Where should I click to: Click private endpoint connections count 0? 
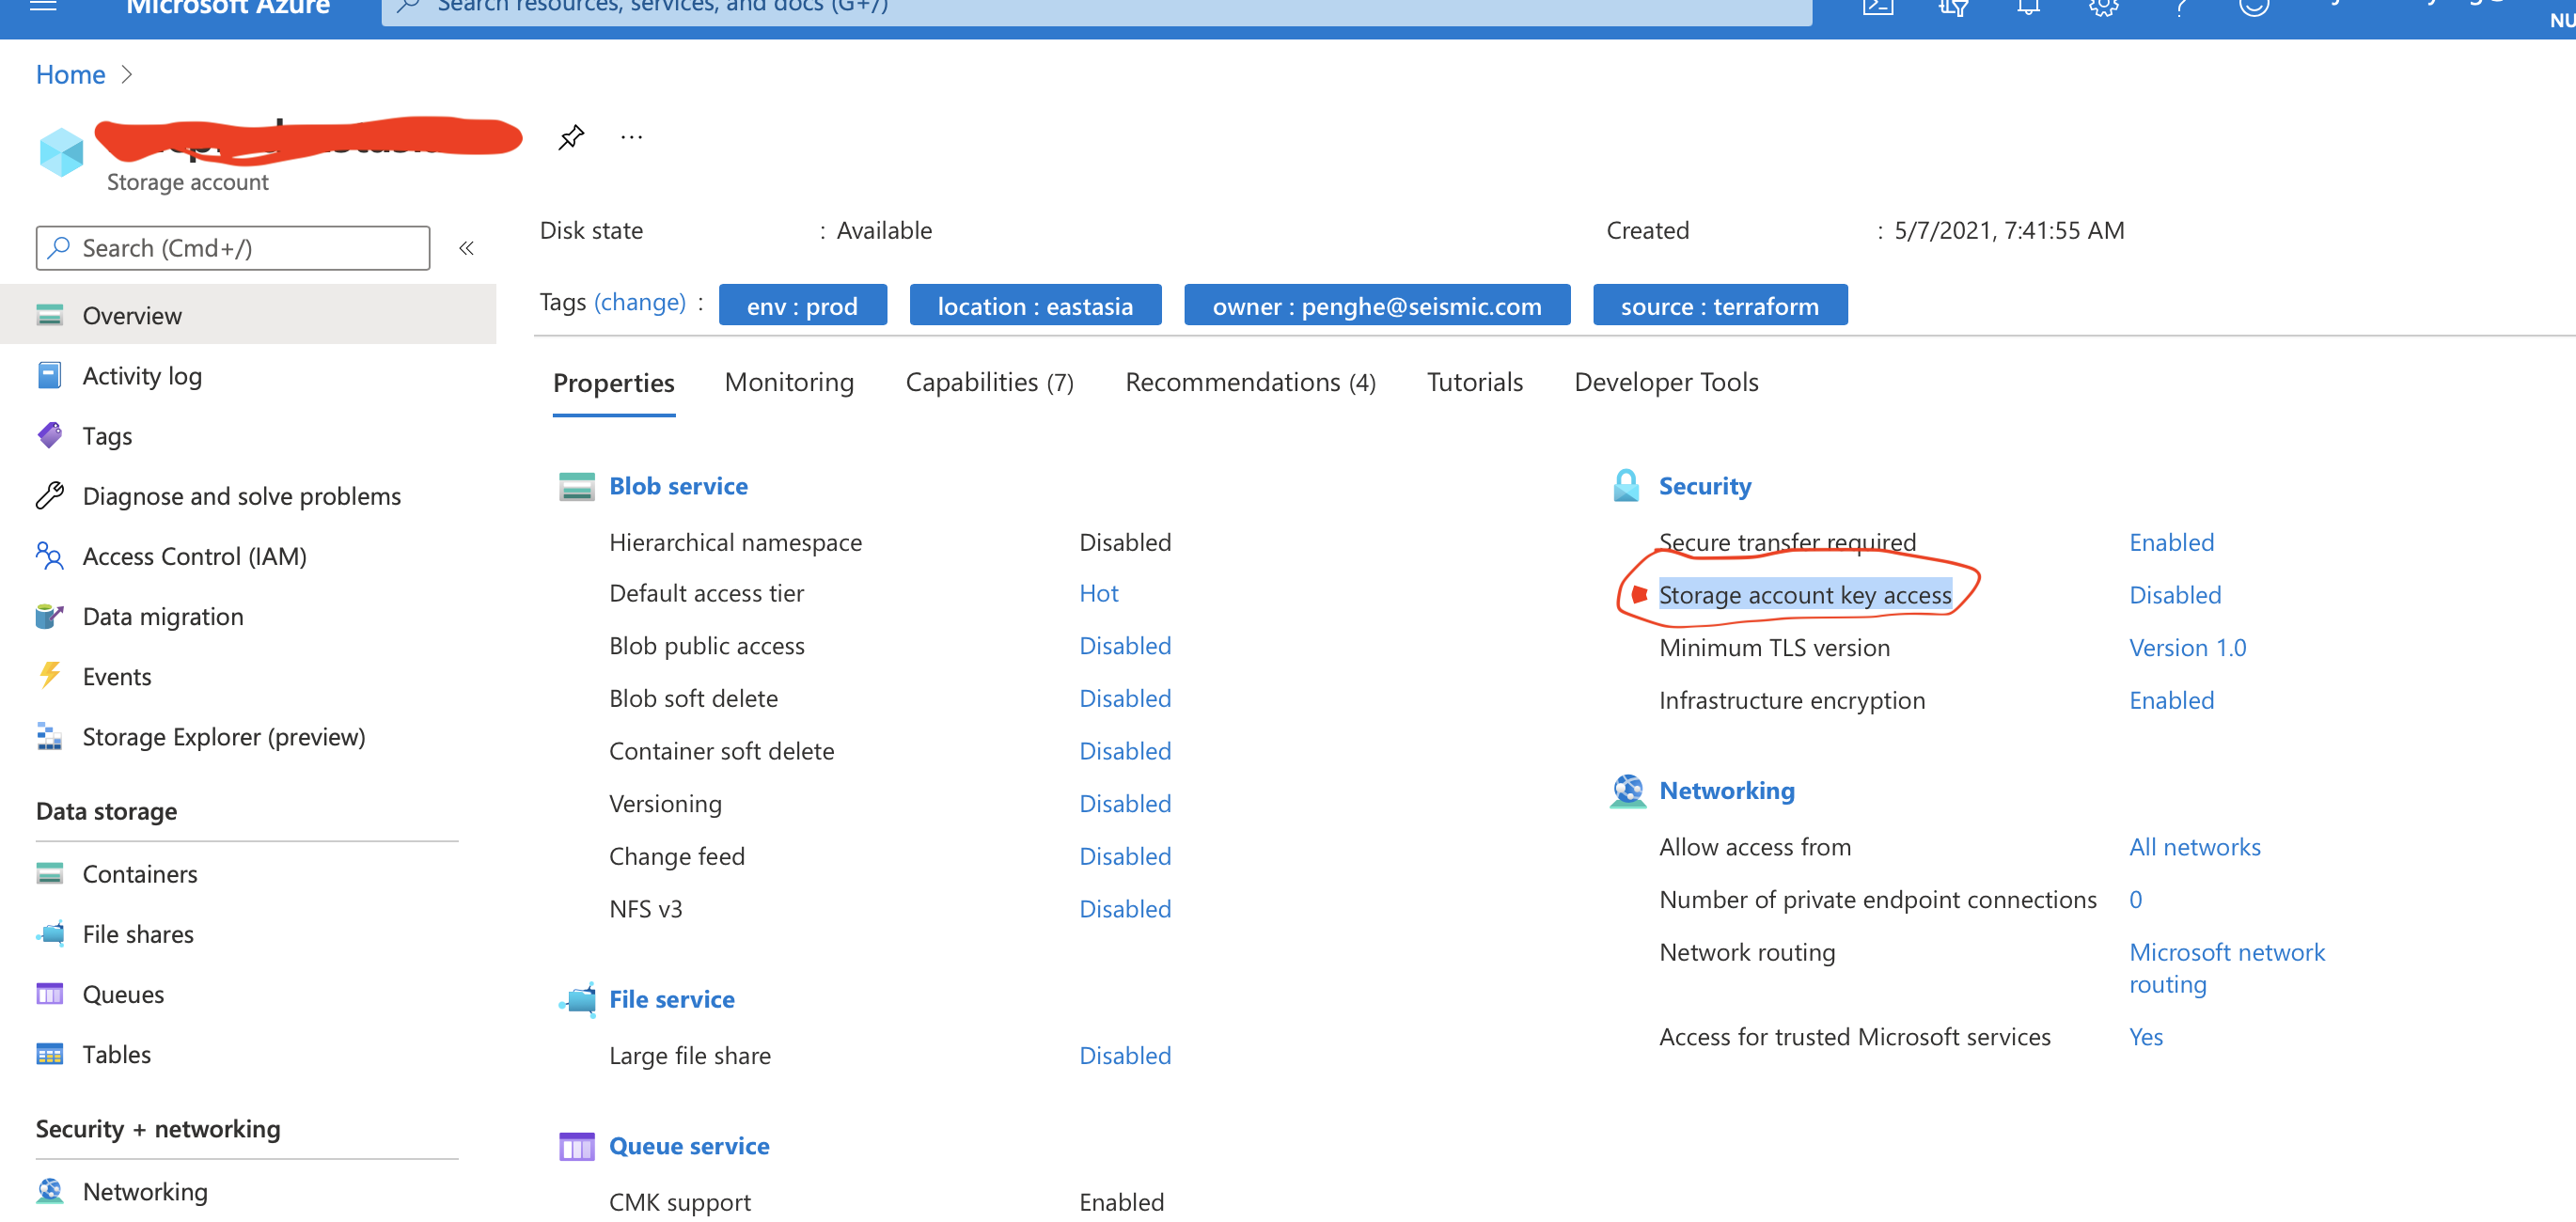coord(2135,900)
